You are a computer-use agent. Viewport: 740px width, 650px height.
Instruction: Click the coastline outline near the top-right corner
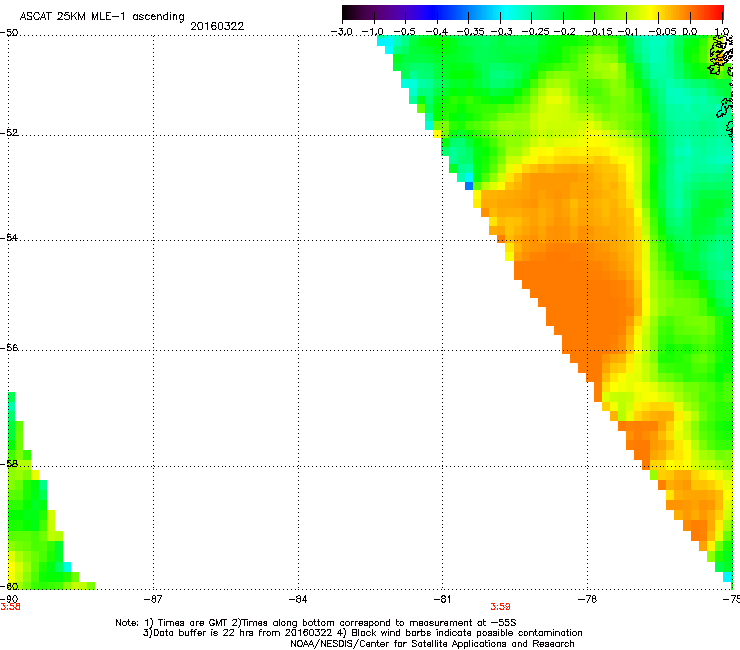pos(719,57)
